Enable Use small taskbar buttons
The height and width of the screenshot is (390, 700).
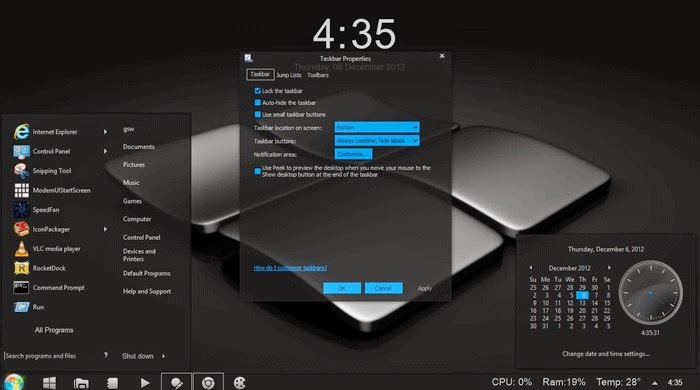click(258, 115)
